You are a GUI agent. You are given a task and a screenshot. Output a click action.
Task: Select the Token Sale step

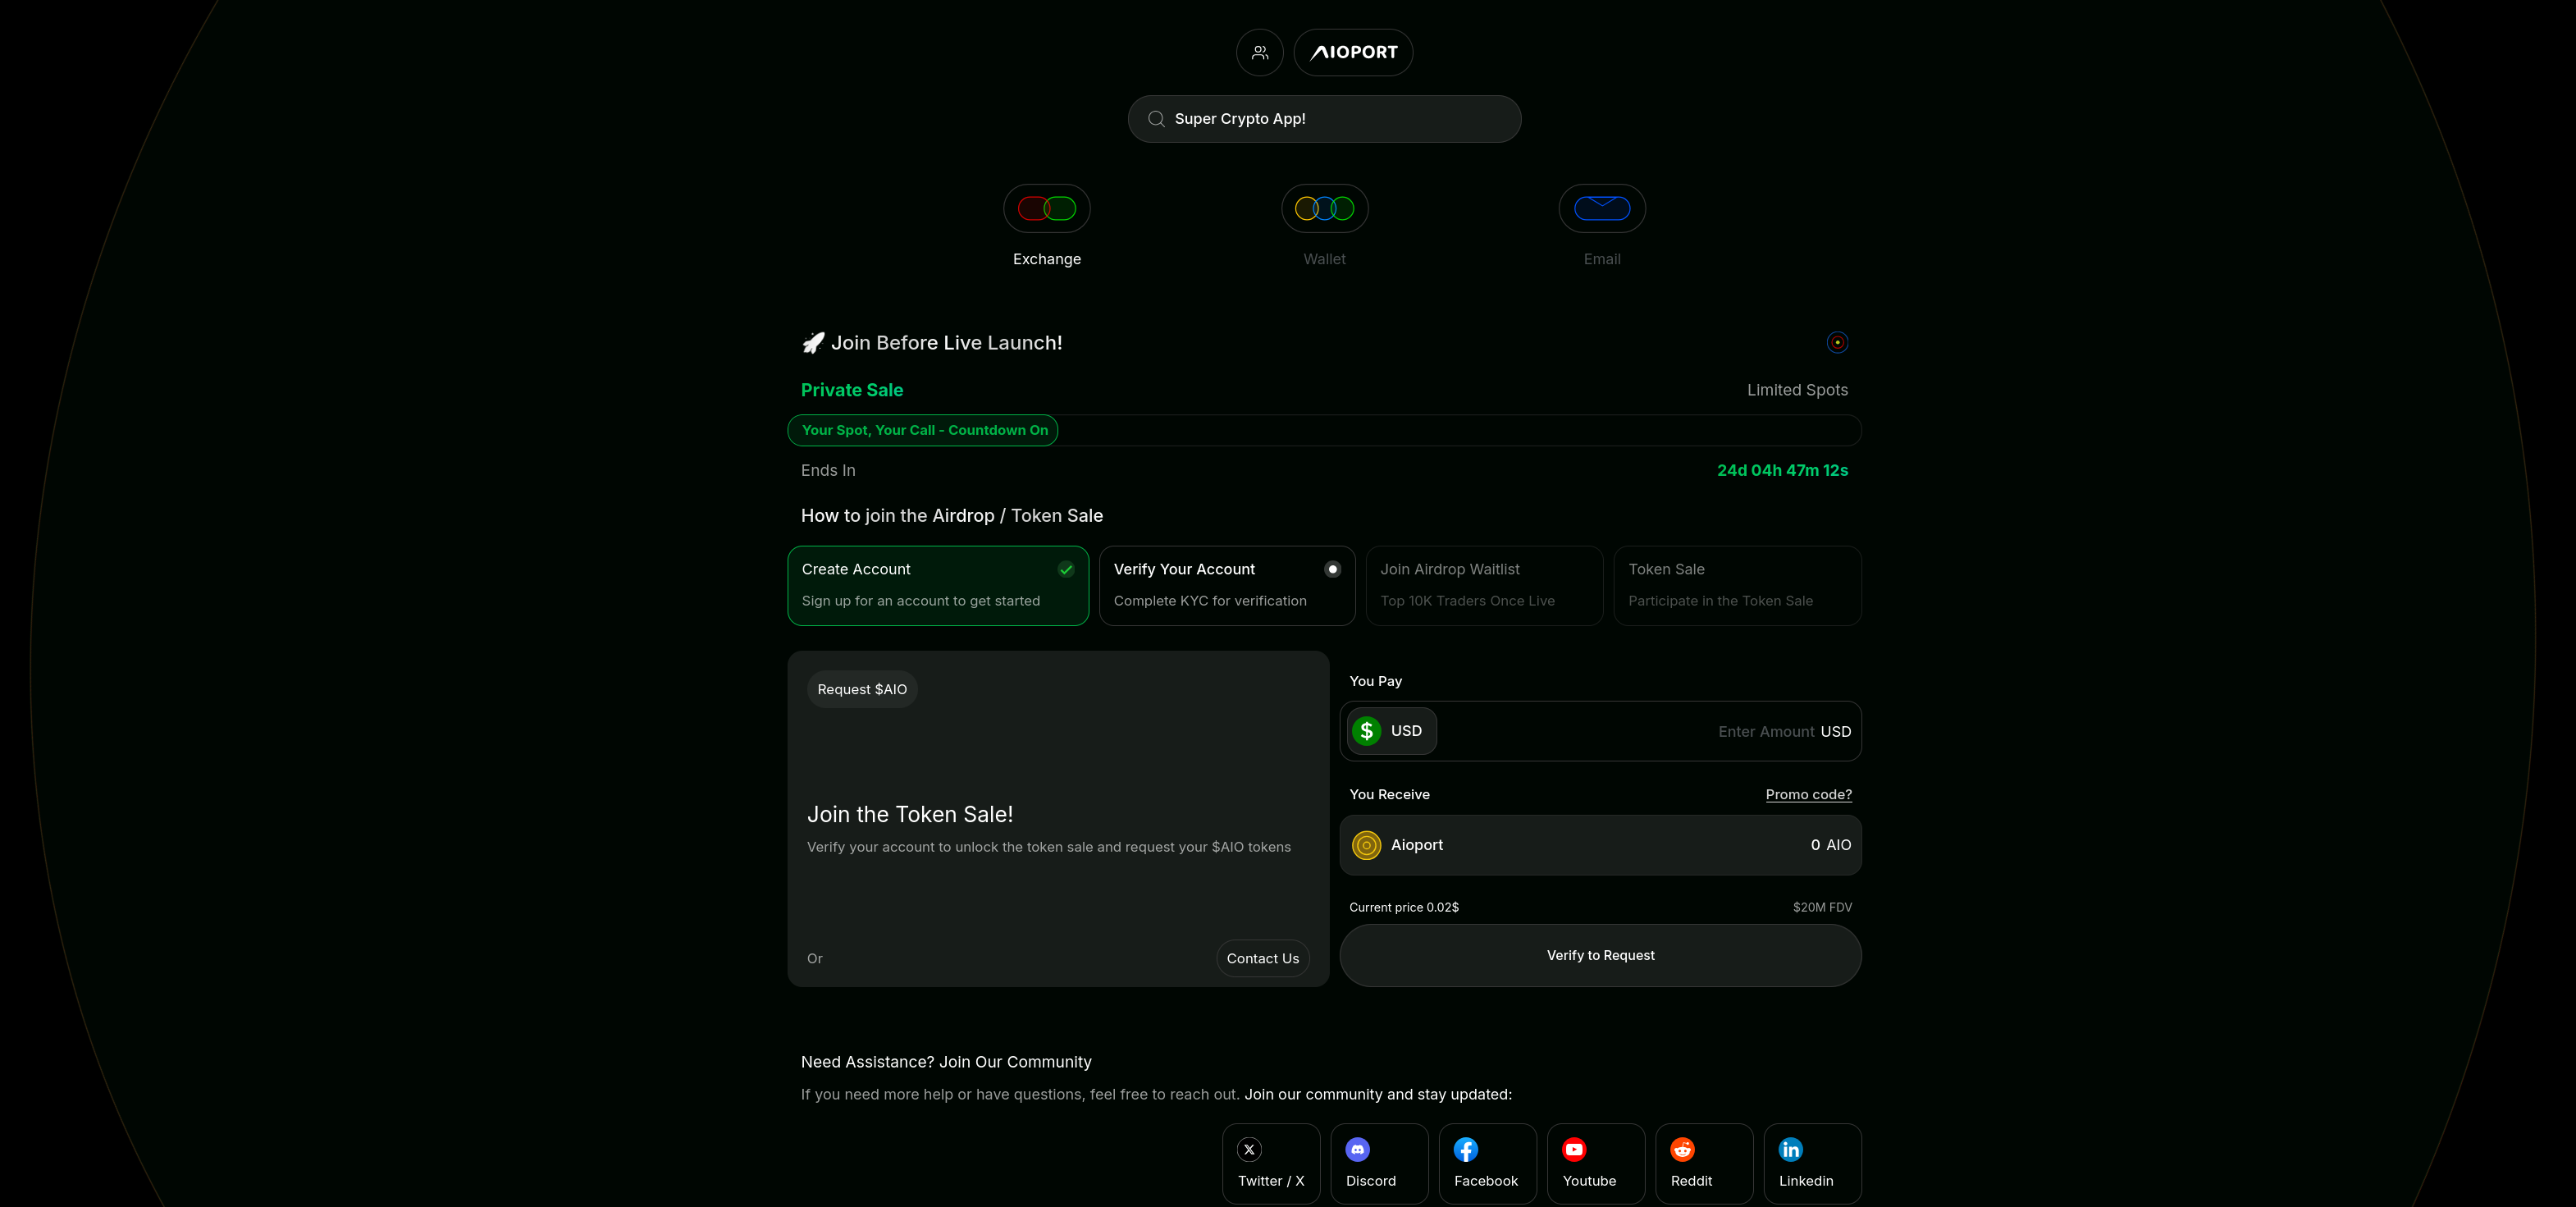pos(1737,586)
